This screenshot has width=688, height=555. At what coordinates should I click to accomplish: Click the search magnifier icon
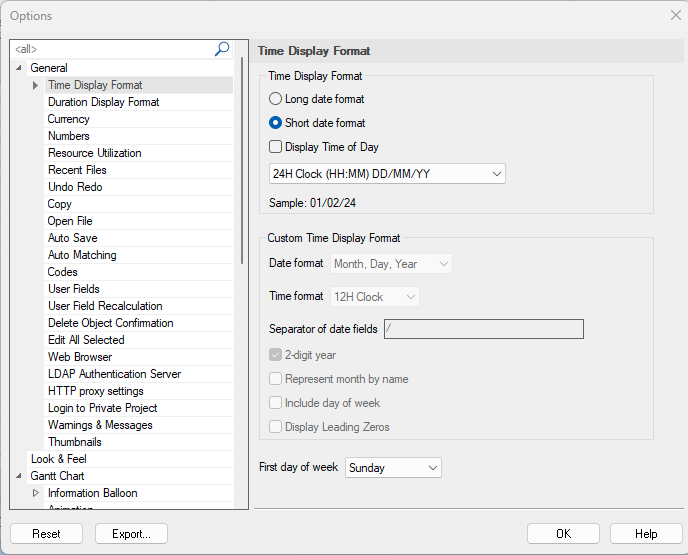point(222,49)
